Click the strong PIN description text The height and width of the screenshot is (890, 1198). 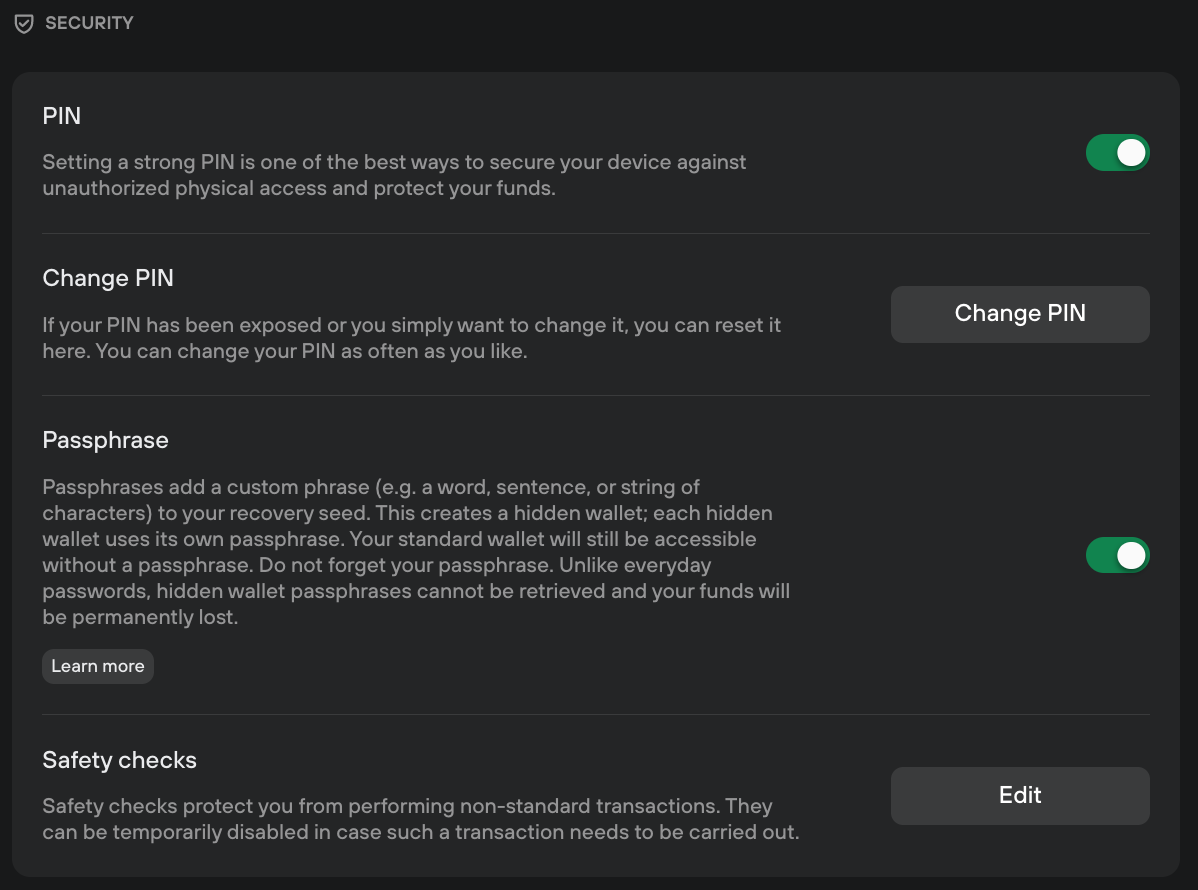click(394, 175)
